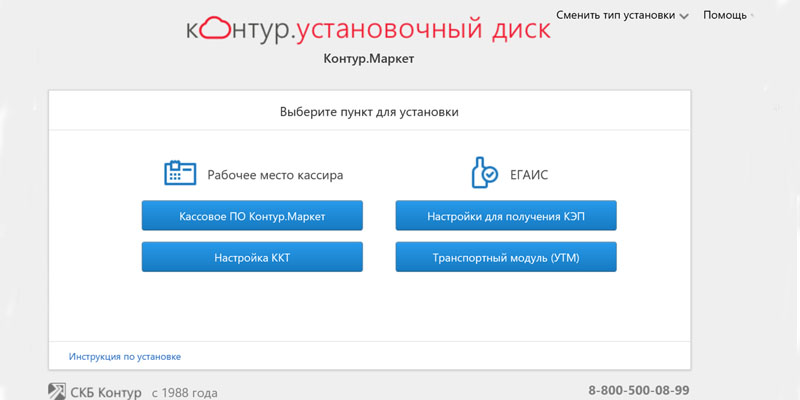Click the chevron next to Сменить тип установки
800x400 pixels.
(x=684, y=16)
